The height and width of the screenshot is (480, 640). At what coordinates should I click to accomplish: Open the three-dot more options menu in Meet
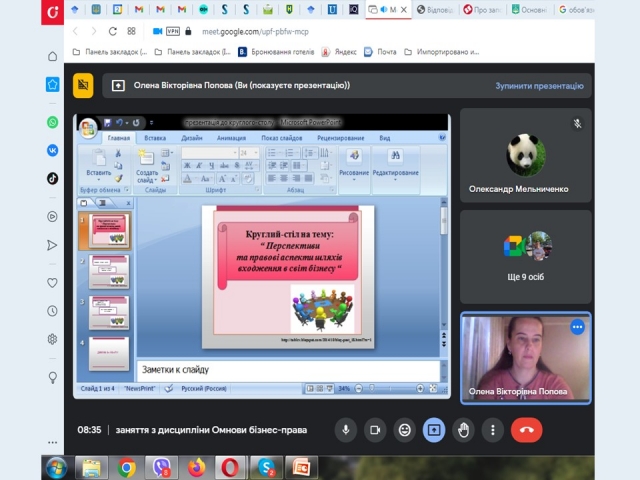(x=491, y=429)
